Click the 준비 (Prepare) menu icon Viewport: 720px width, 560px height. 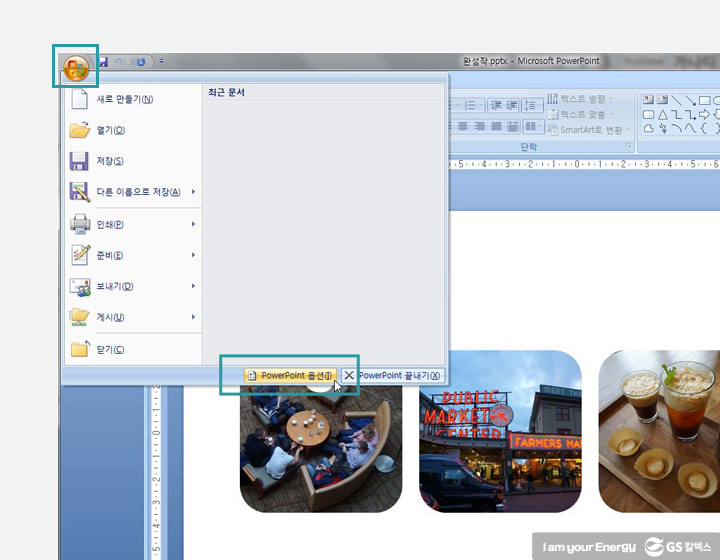coord(80,255)
